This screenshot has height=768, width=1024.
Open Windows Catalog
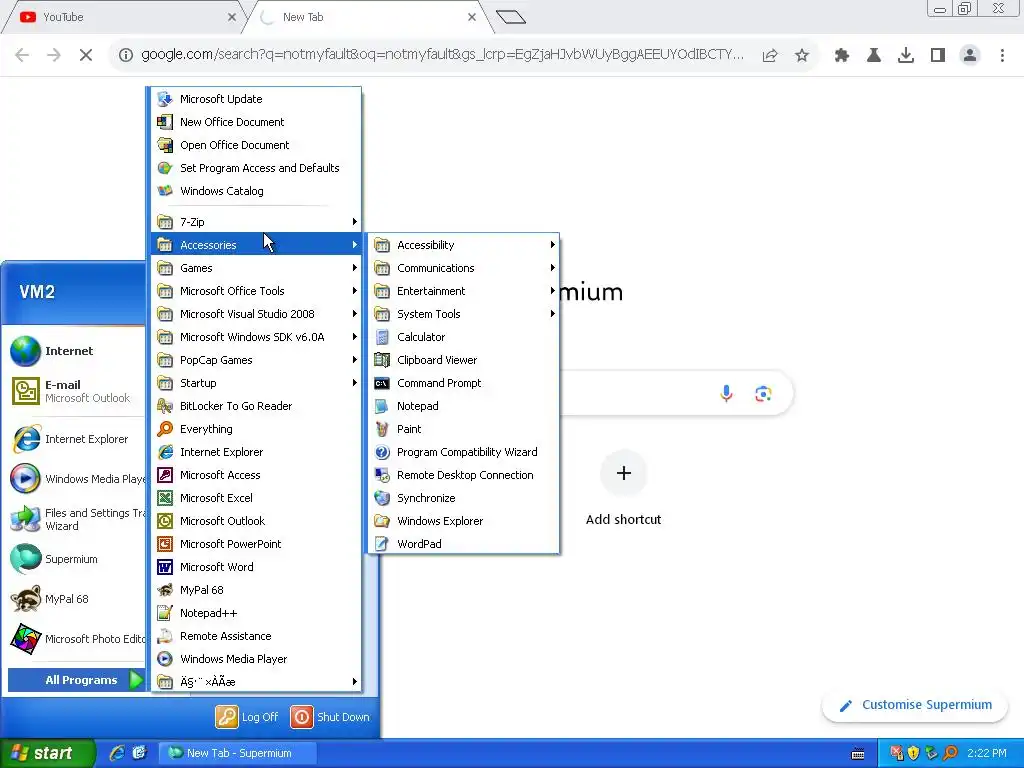(x=256, y=191)
